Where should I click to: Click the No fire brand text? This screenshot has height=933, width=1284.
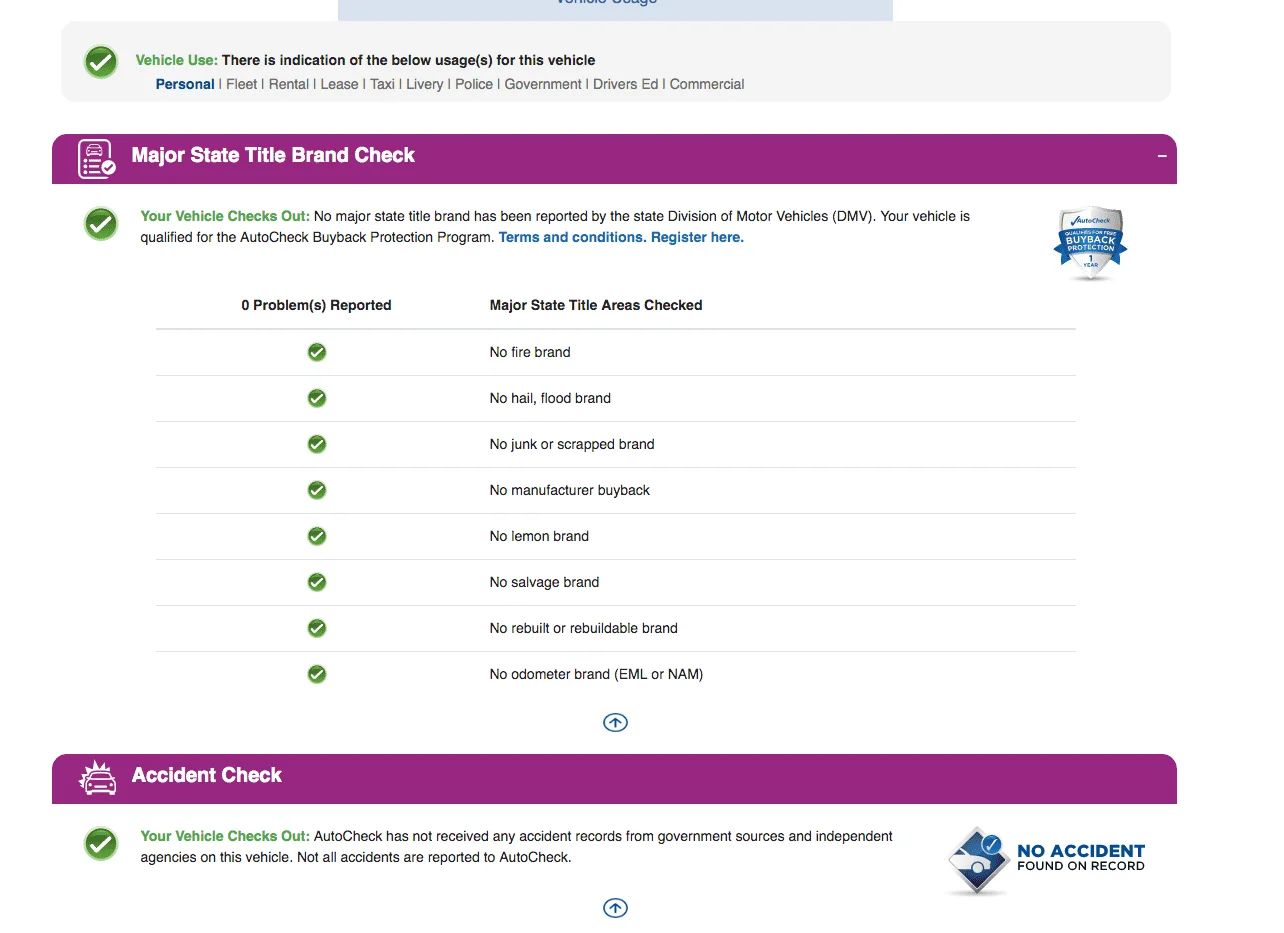(530, 352)
